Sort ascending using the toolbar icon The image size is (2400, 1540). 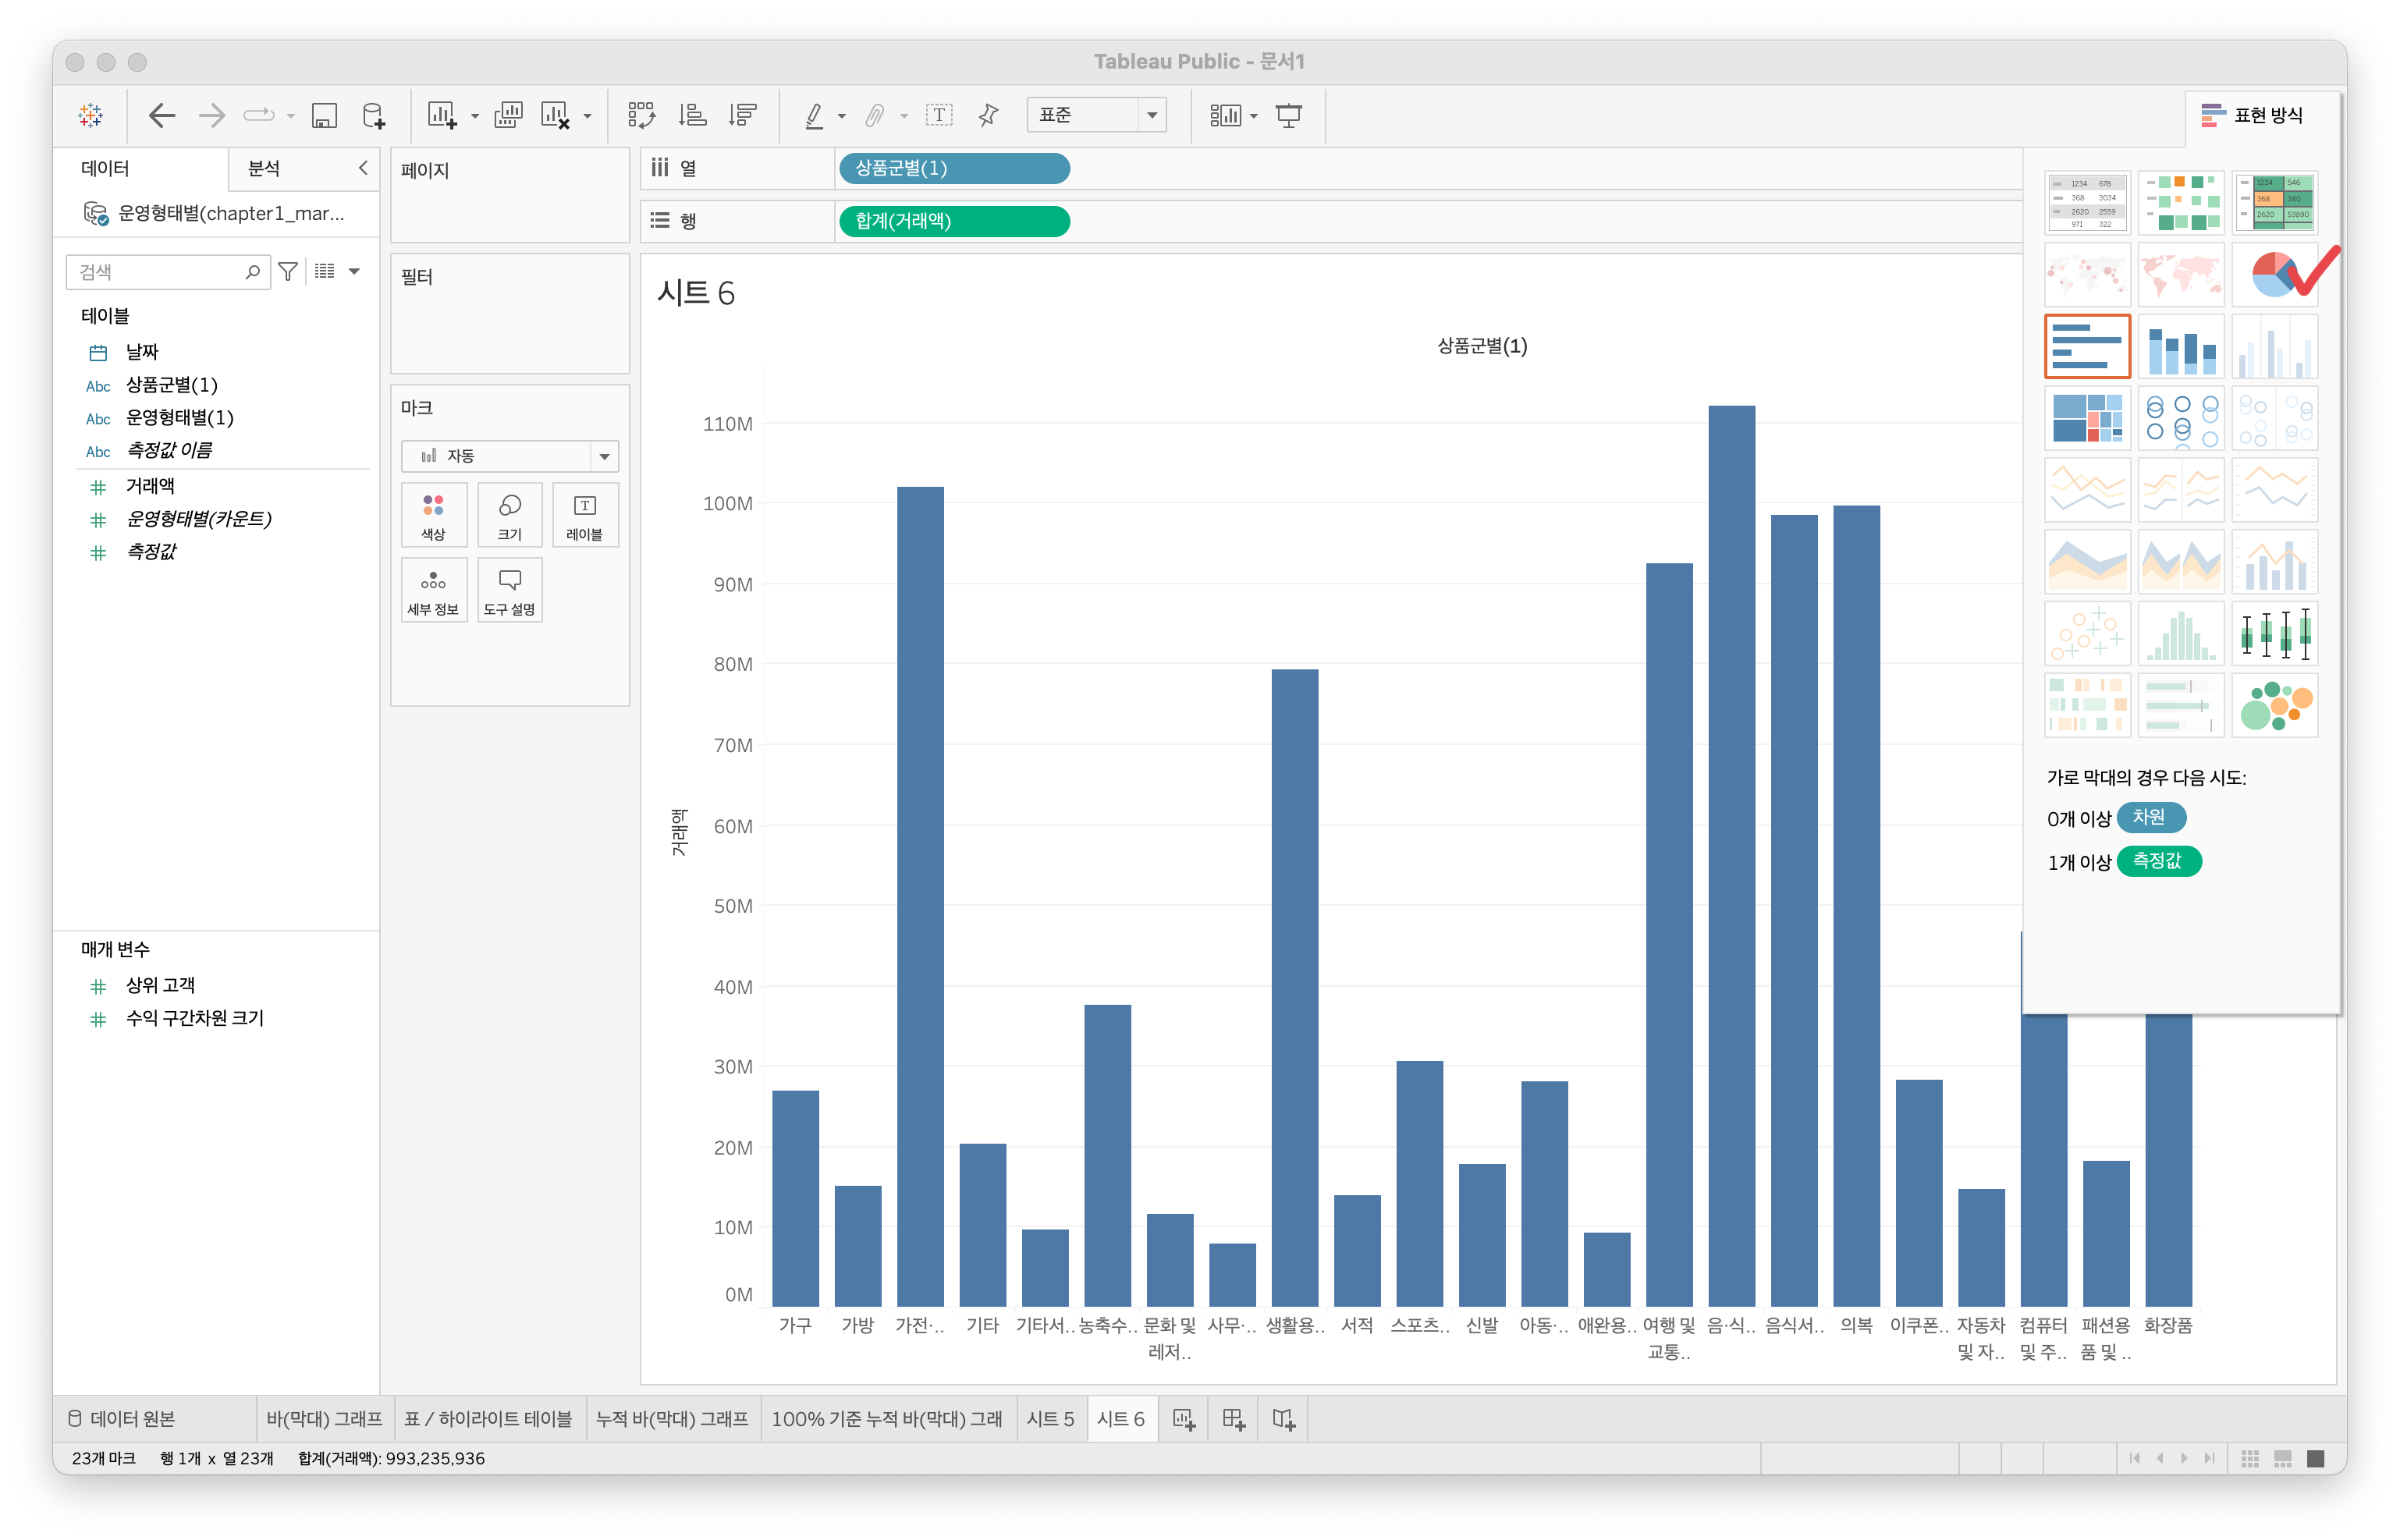click(692, 115)
